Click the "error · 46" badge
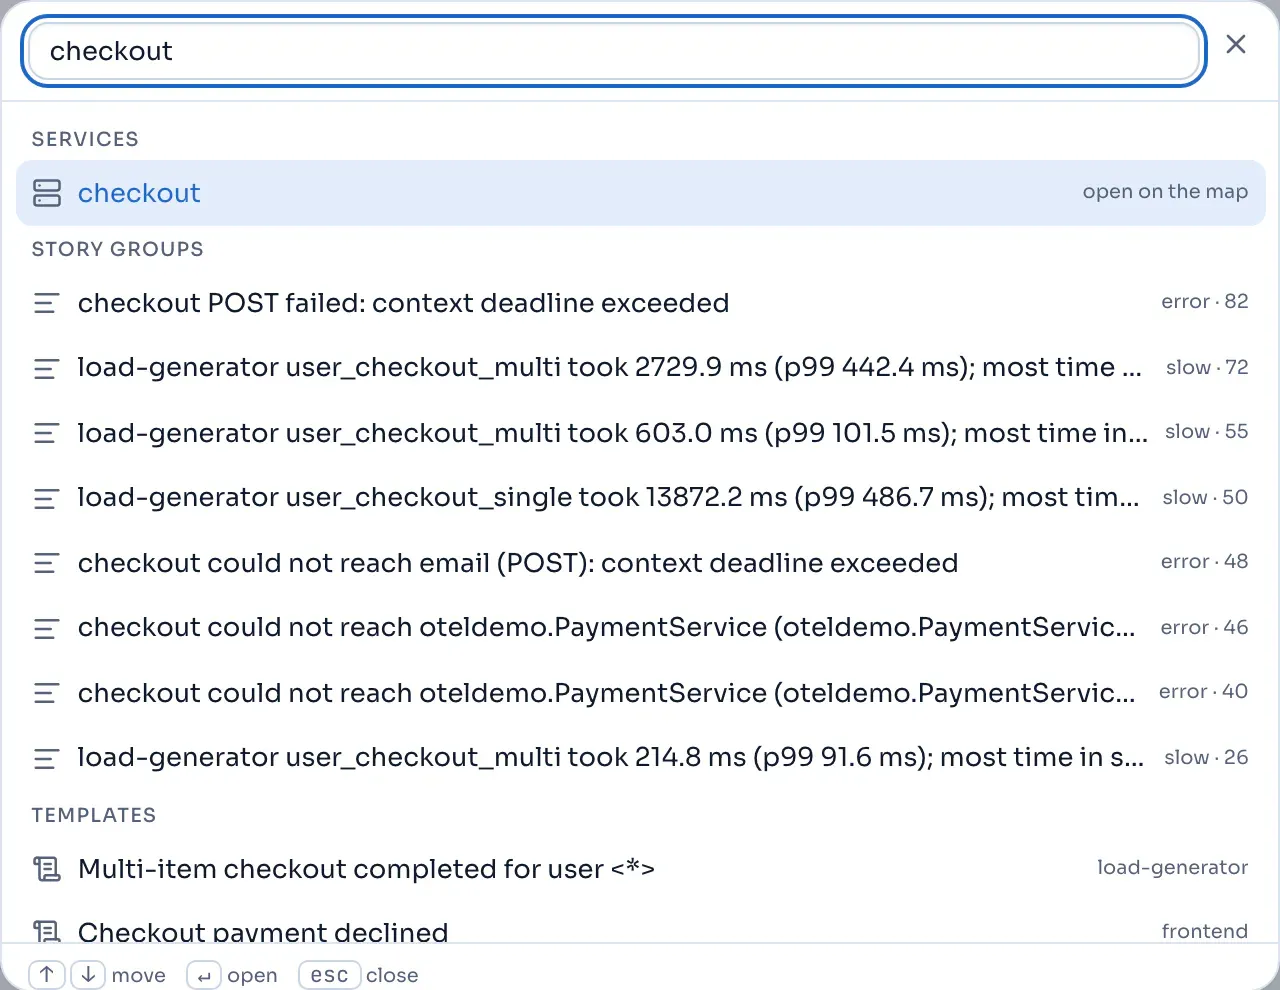Viewport: 1280px width, 990px height. pyautogui.click(x=1204, y=628)
